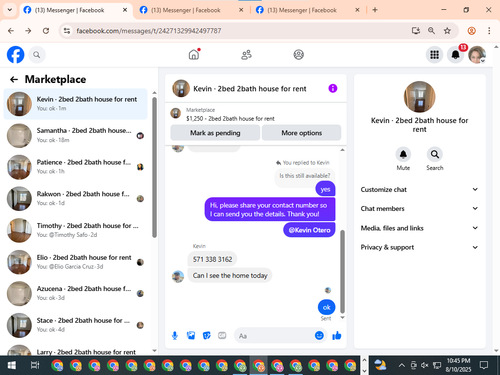Image resolution: width=500 pixels, height=375 pixels.
Task: Open the Windows Start menu
Action: coord(12,365)
